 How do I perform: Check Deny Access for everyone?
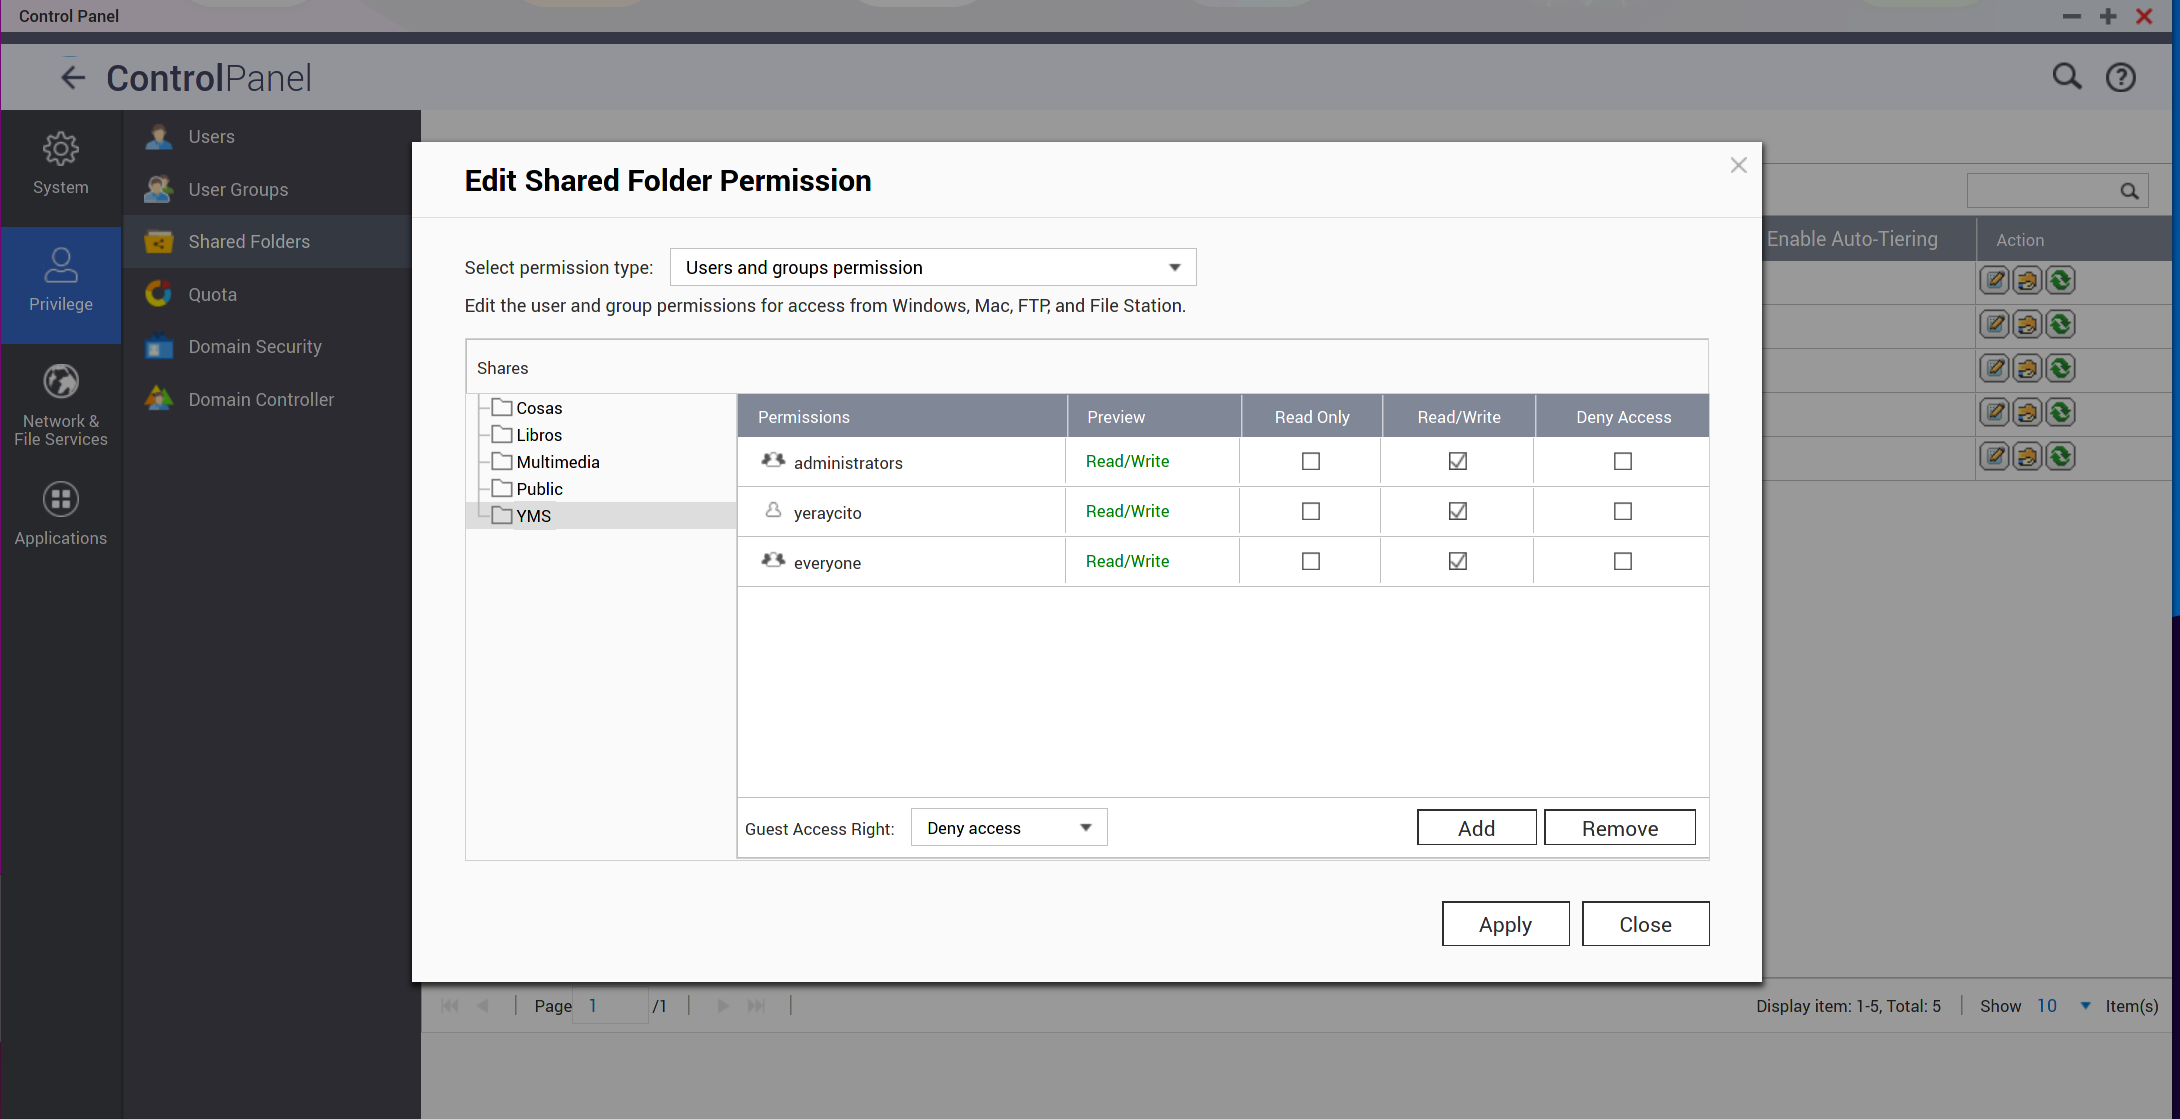(1622, 561)
